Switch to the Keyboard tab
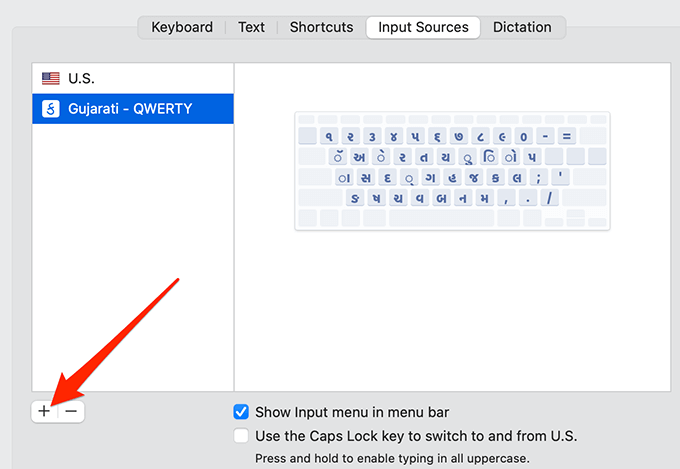Image resolution: width=680 pixels, height=469 pixels. [x=182, y=27]
